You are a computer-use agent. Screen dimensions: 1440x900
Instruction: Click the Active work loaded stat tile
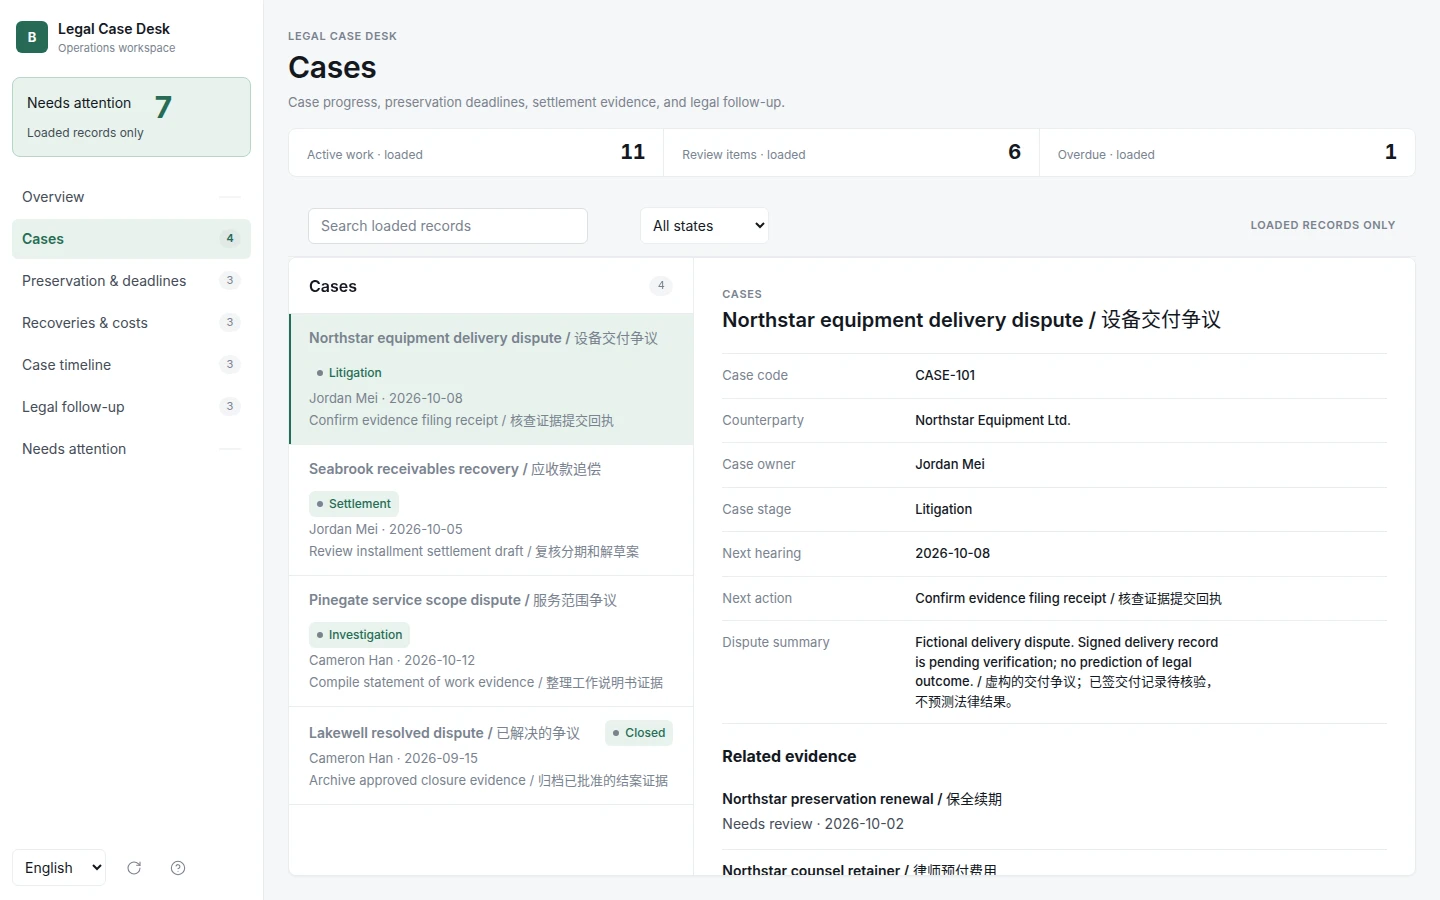click(x=476, y=153)
